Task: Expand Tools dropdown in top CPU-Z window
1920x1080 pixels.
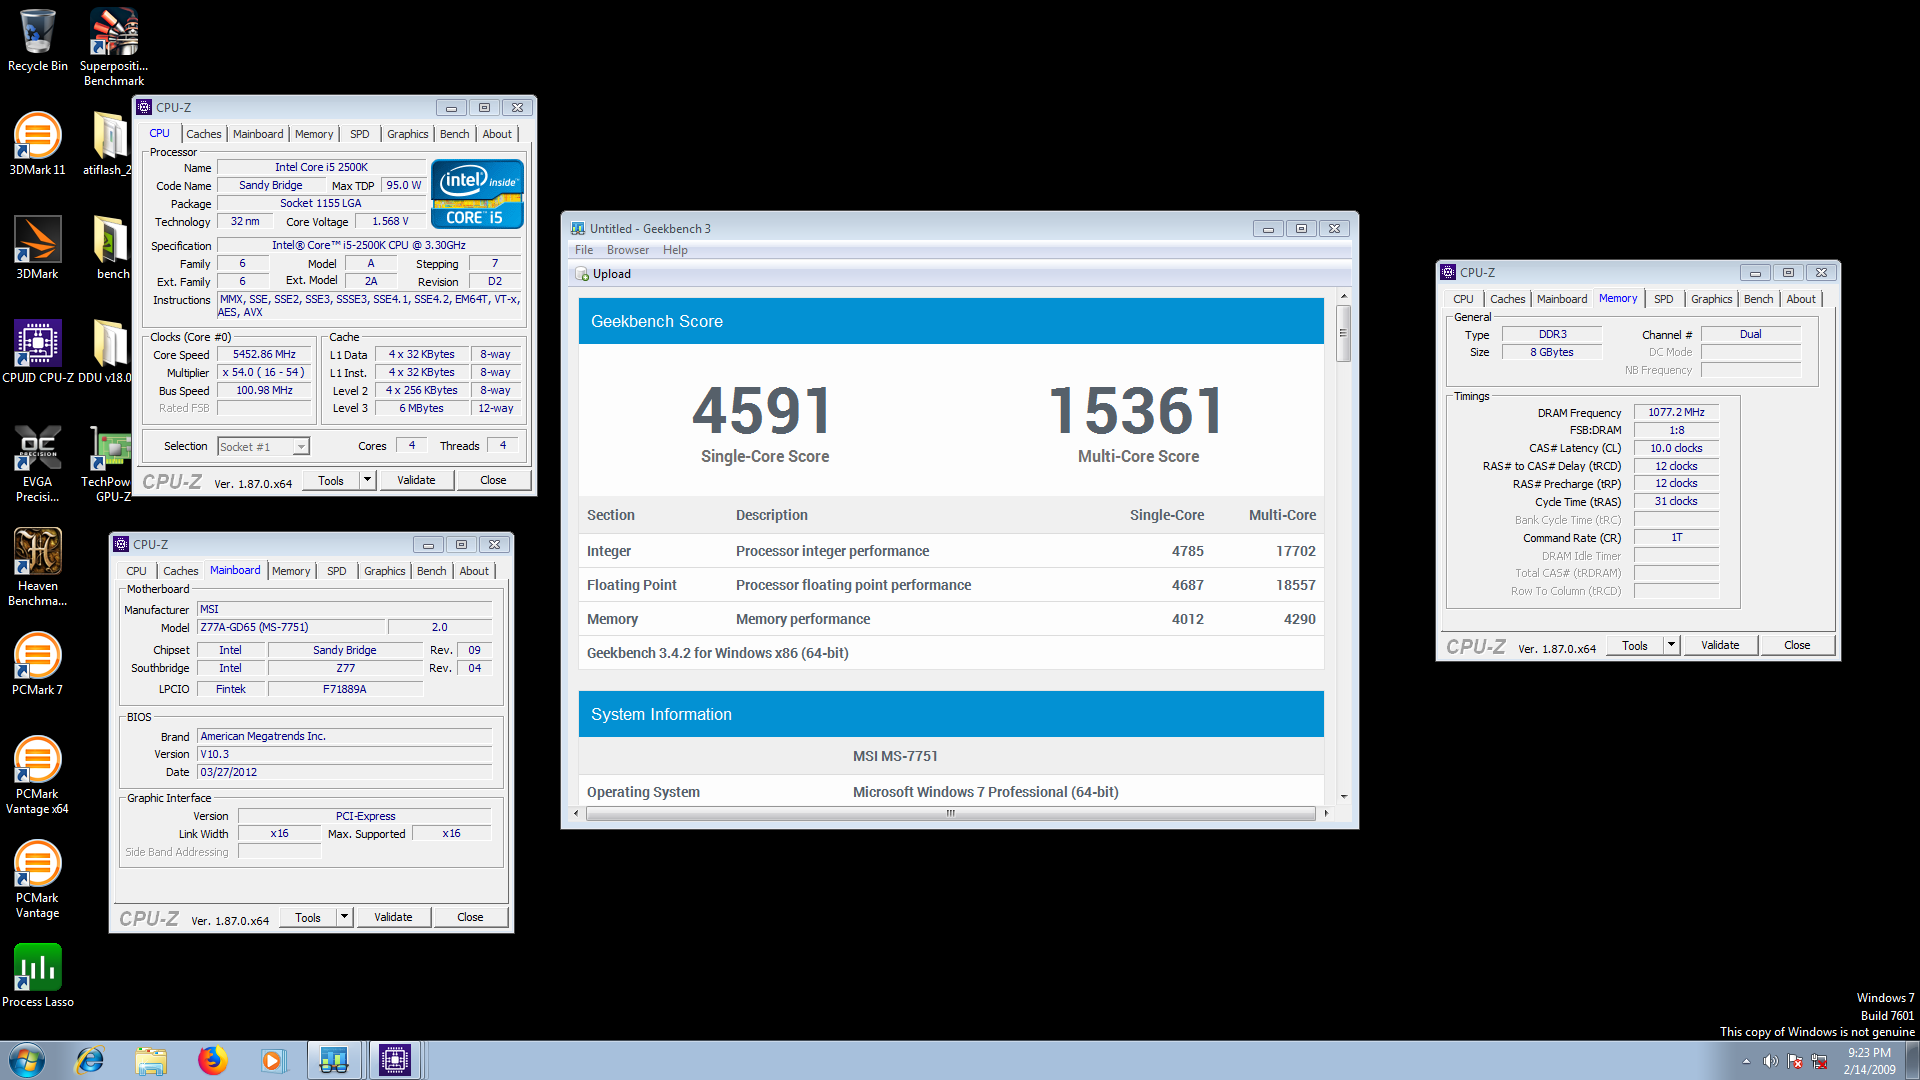Action: point(367,480)
